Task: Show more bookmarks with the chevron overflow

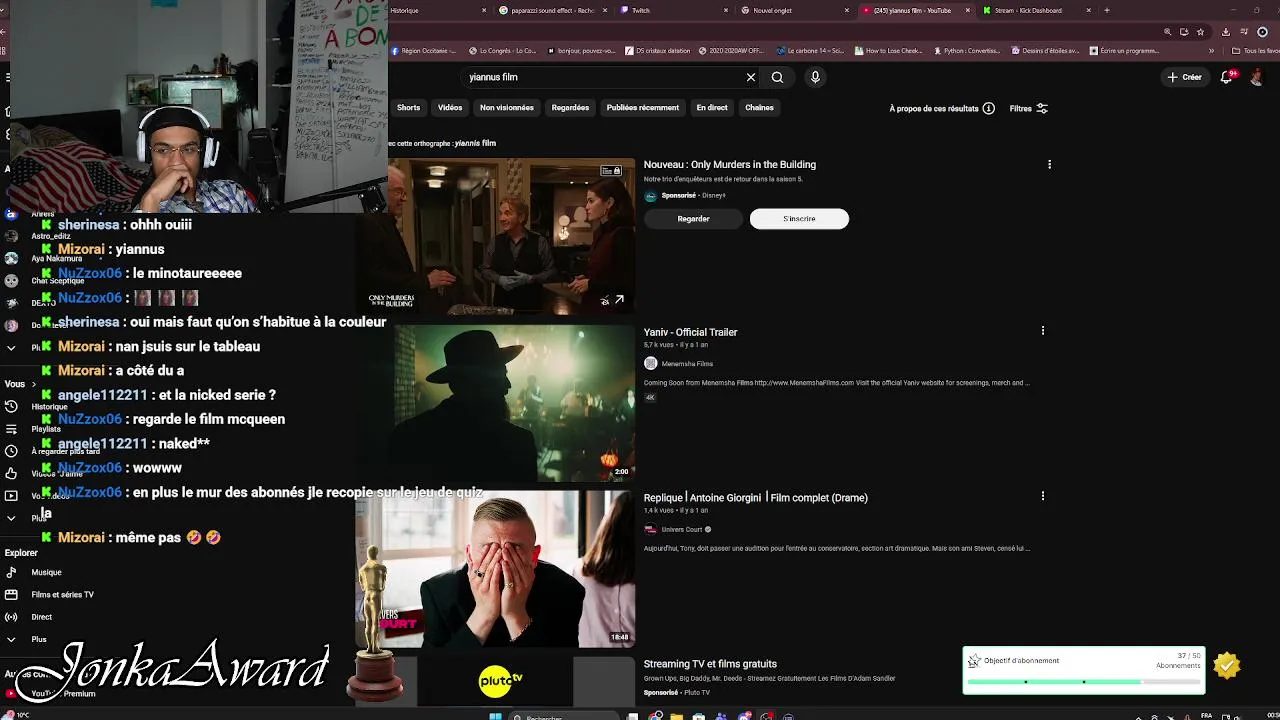Action: [1211, 51]
